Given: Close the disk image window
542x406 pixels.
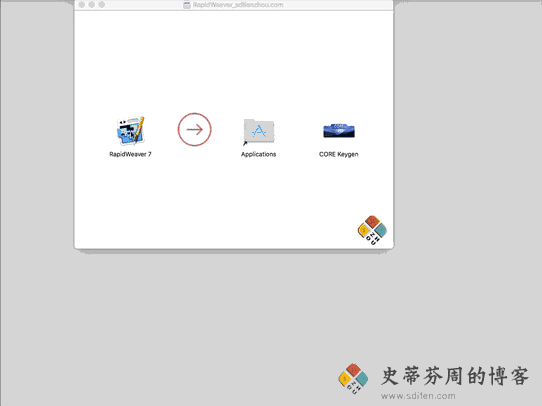Looking at the screenshot, I should click(x=82, y=4).
